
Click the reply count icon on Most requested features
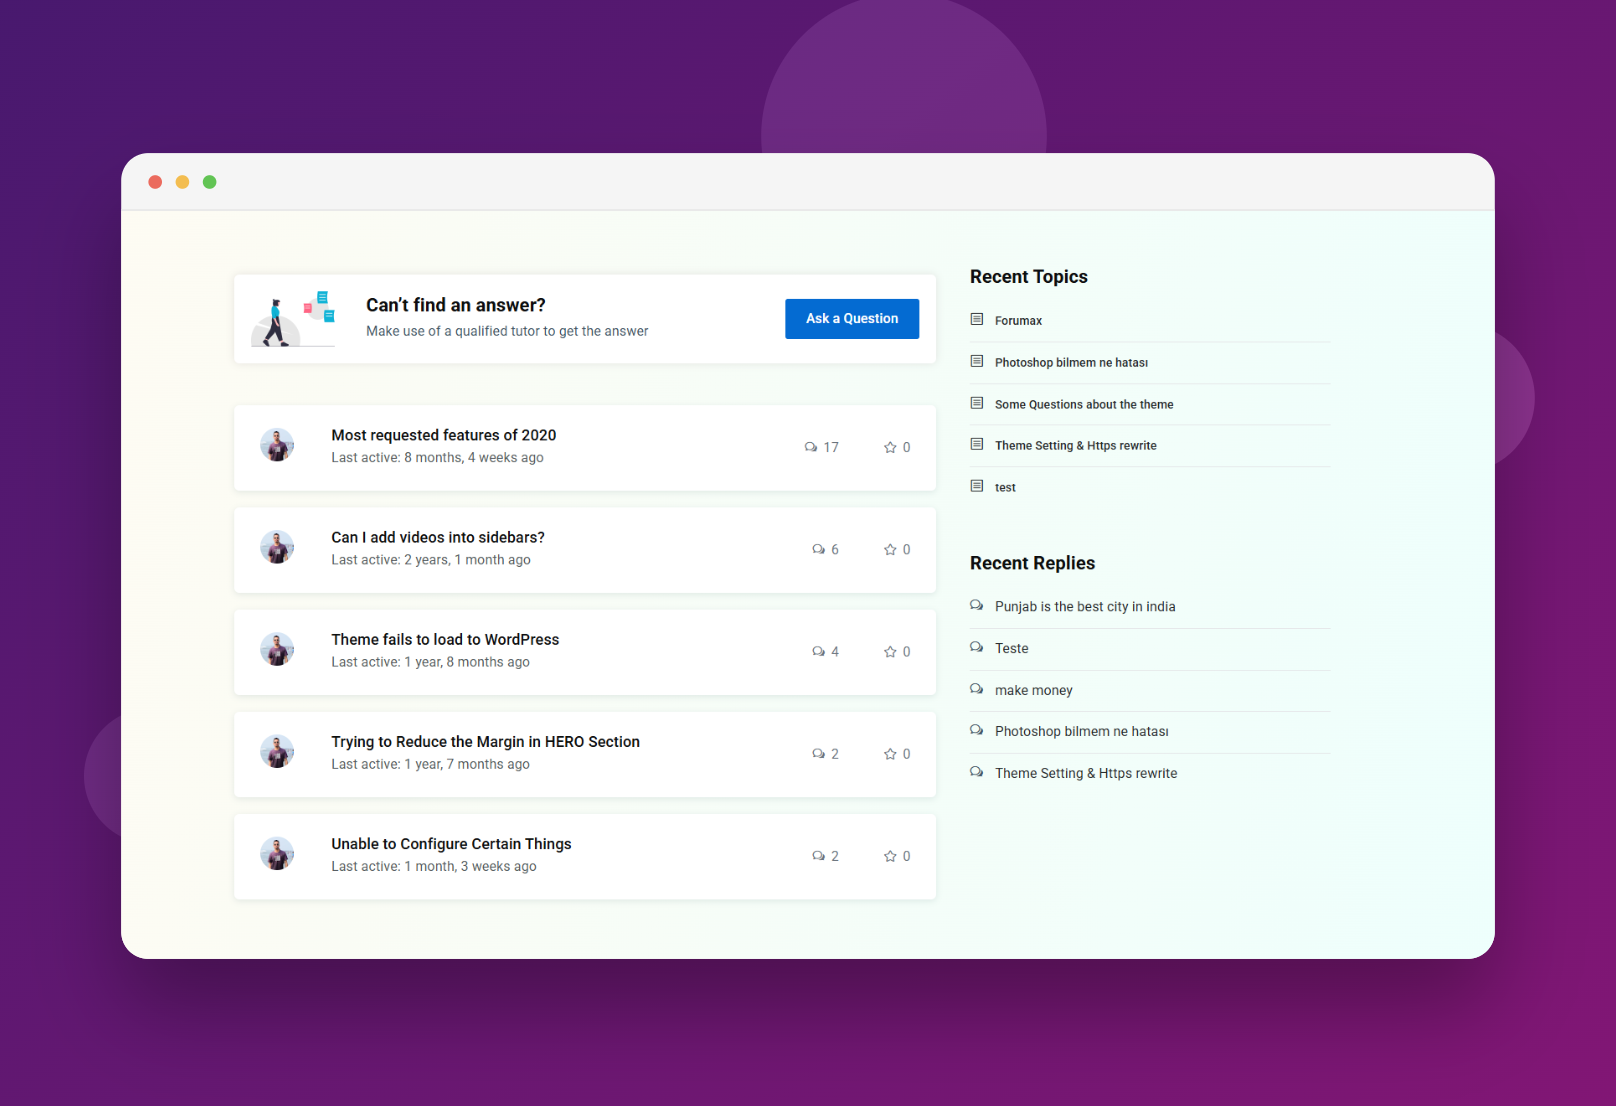pyautogui.click(x=813, y=447)
